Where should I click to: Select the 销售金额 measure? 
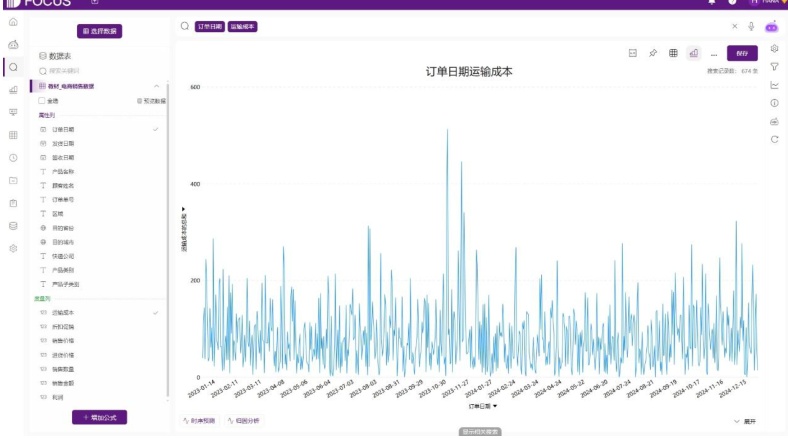63,383
